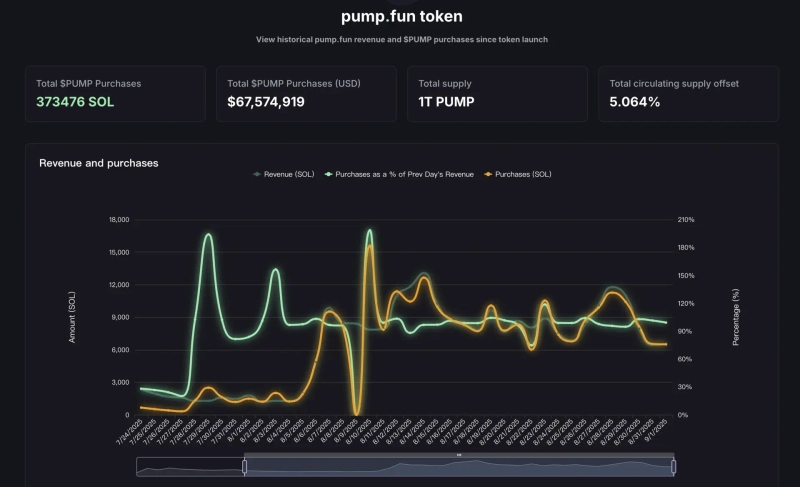Click the right handle of range slider
The height and width of the screenshot is (487, 800).
(673, 466)
